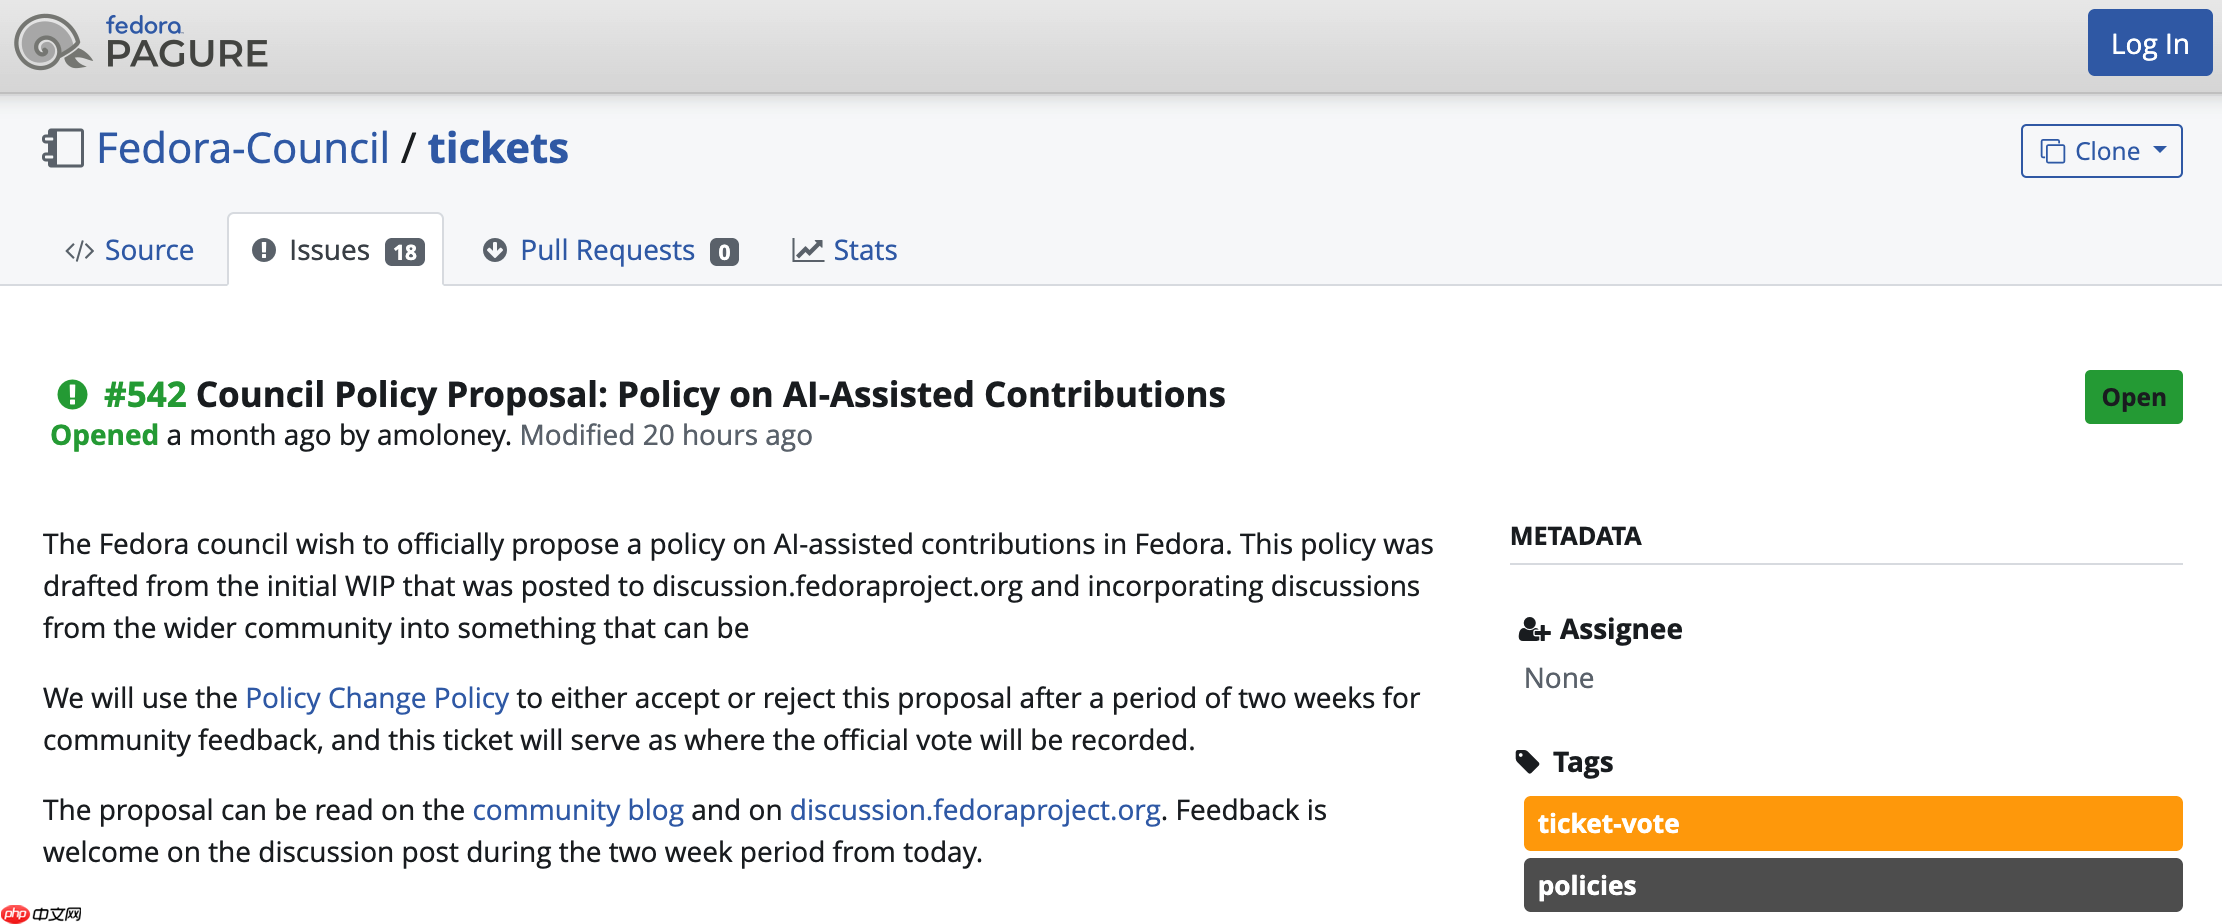Select the dark policies tag

point(1852,886)
